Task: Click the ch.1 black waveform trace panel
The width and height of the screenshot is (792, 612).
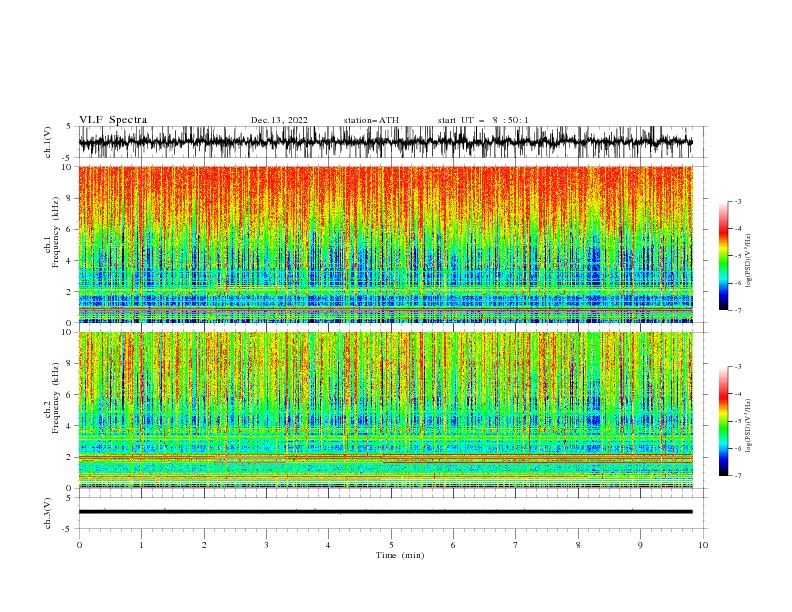Action: tap(385, 142)
